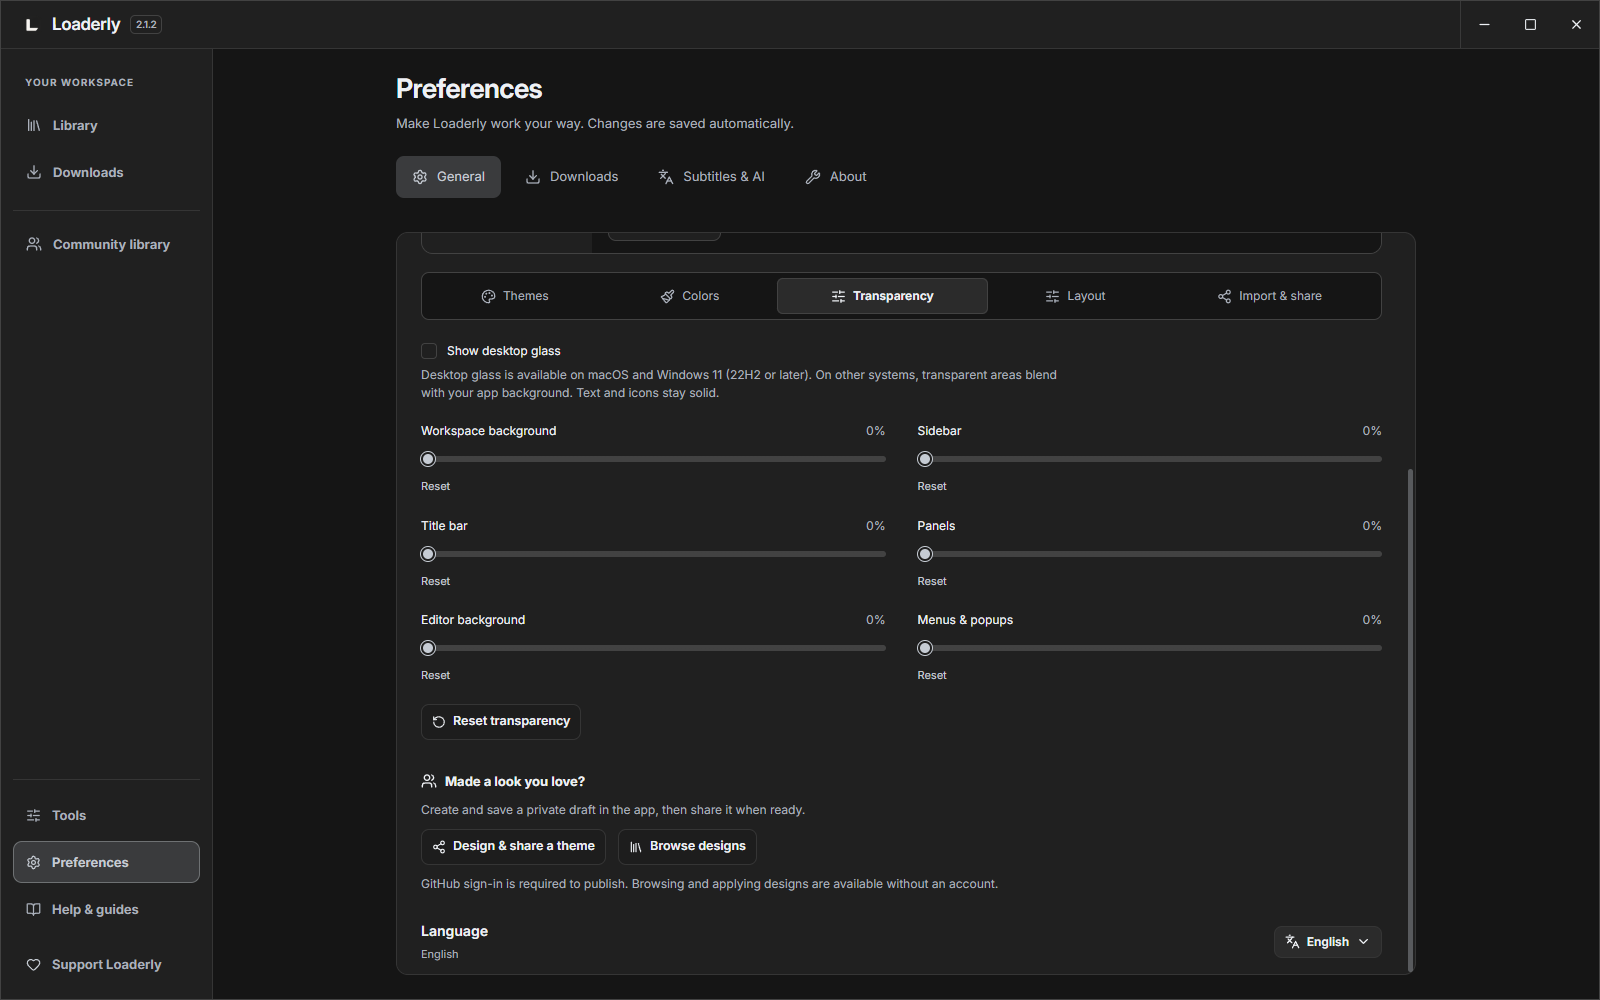Click Reset under the Title bar slider

pos(435,581)
